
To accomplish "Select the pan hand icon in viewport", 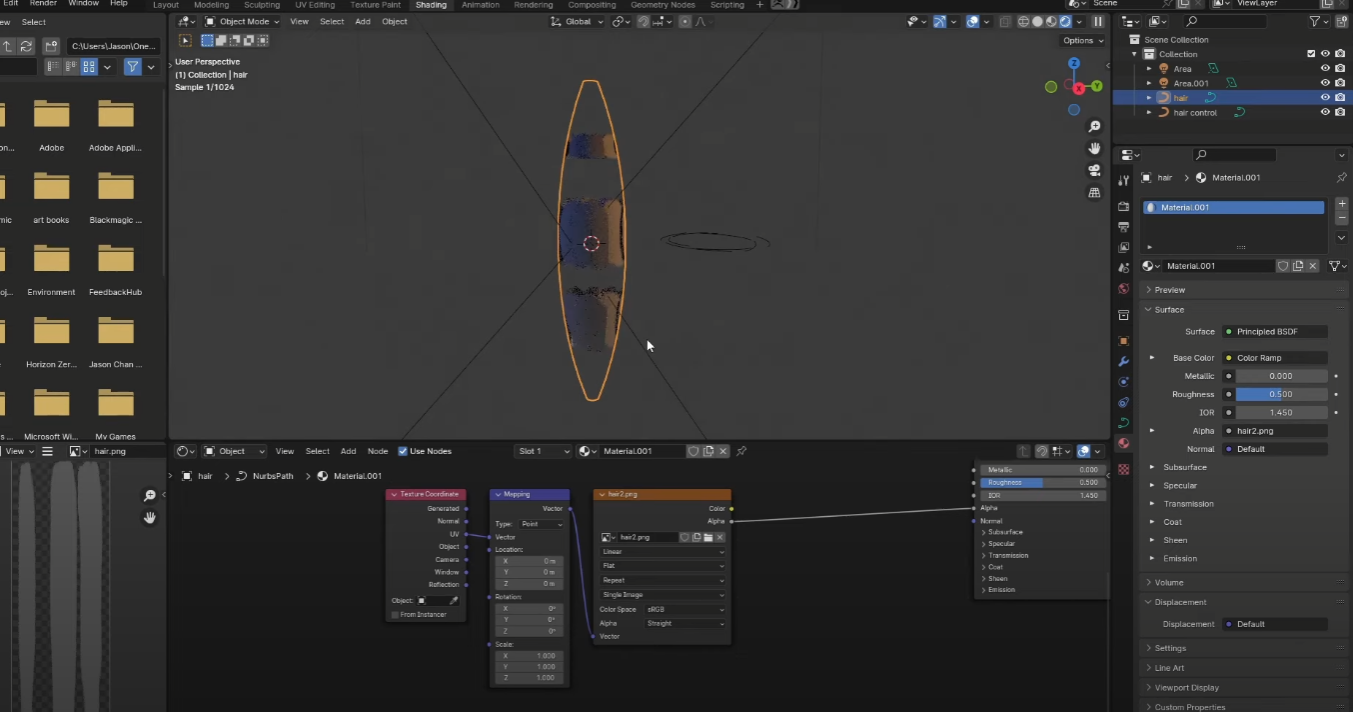I will pos(1095,148).
